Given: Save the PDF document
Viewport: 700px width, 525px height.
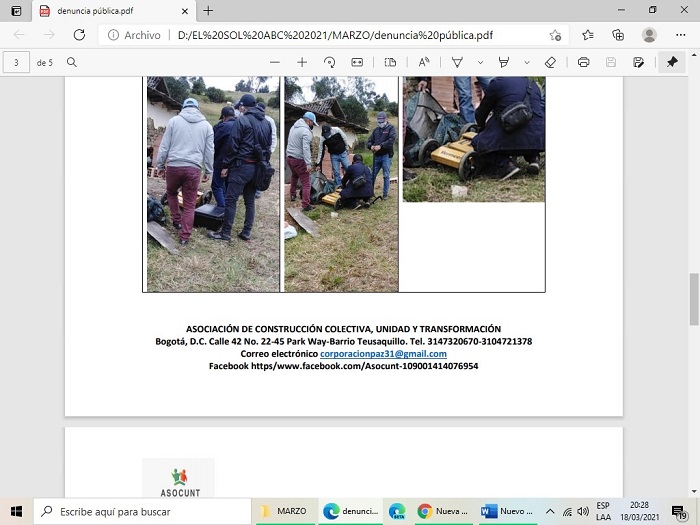Looking at the screenshot, I should (611, 62).
